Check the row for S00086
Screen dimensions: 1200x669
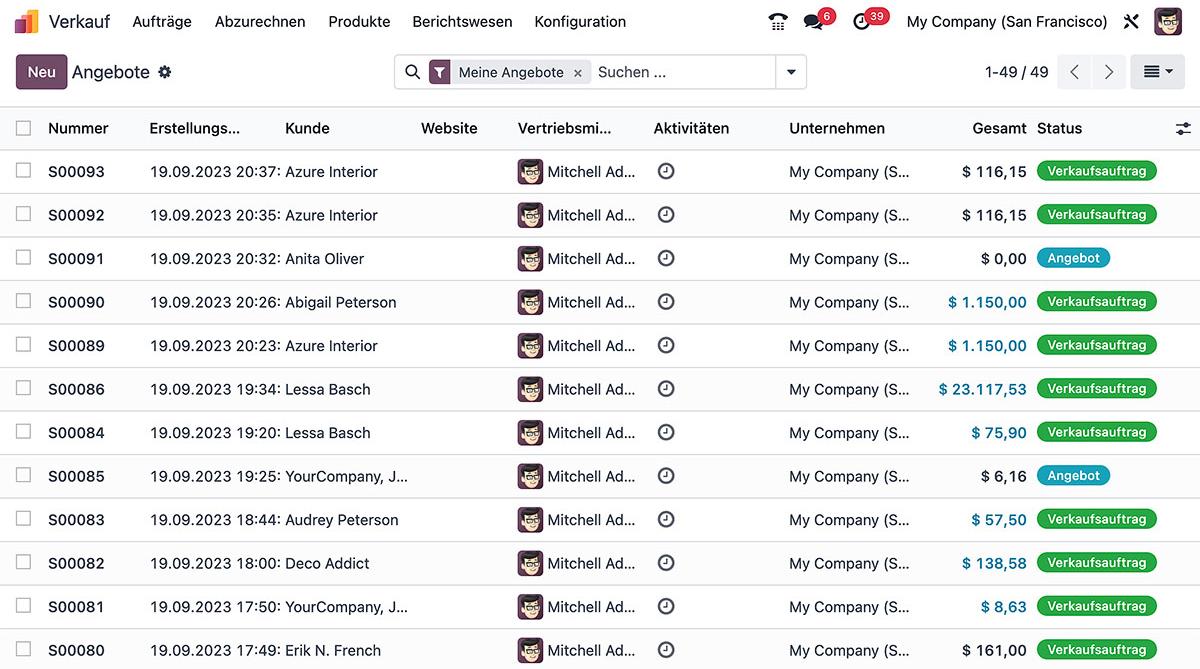pyautogui.click(x=24, y=389)
